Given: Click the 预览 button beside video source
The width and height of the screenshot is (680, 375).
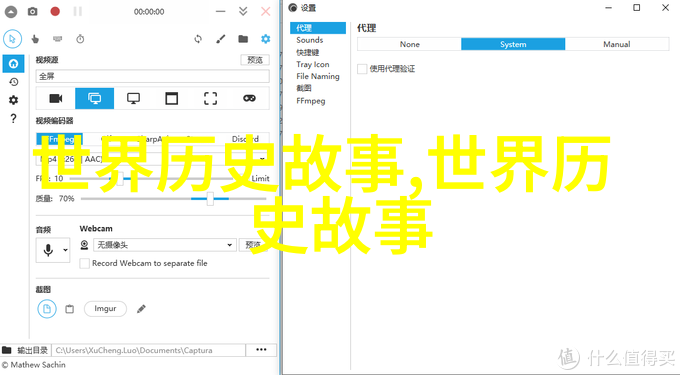Looking at the screenshot, I should 255,60.
